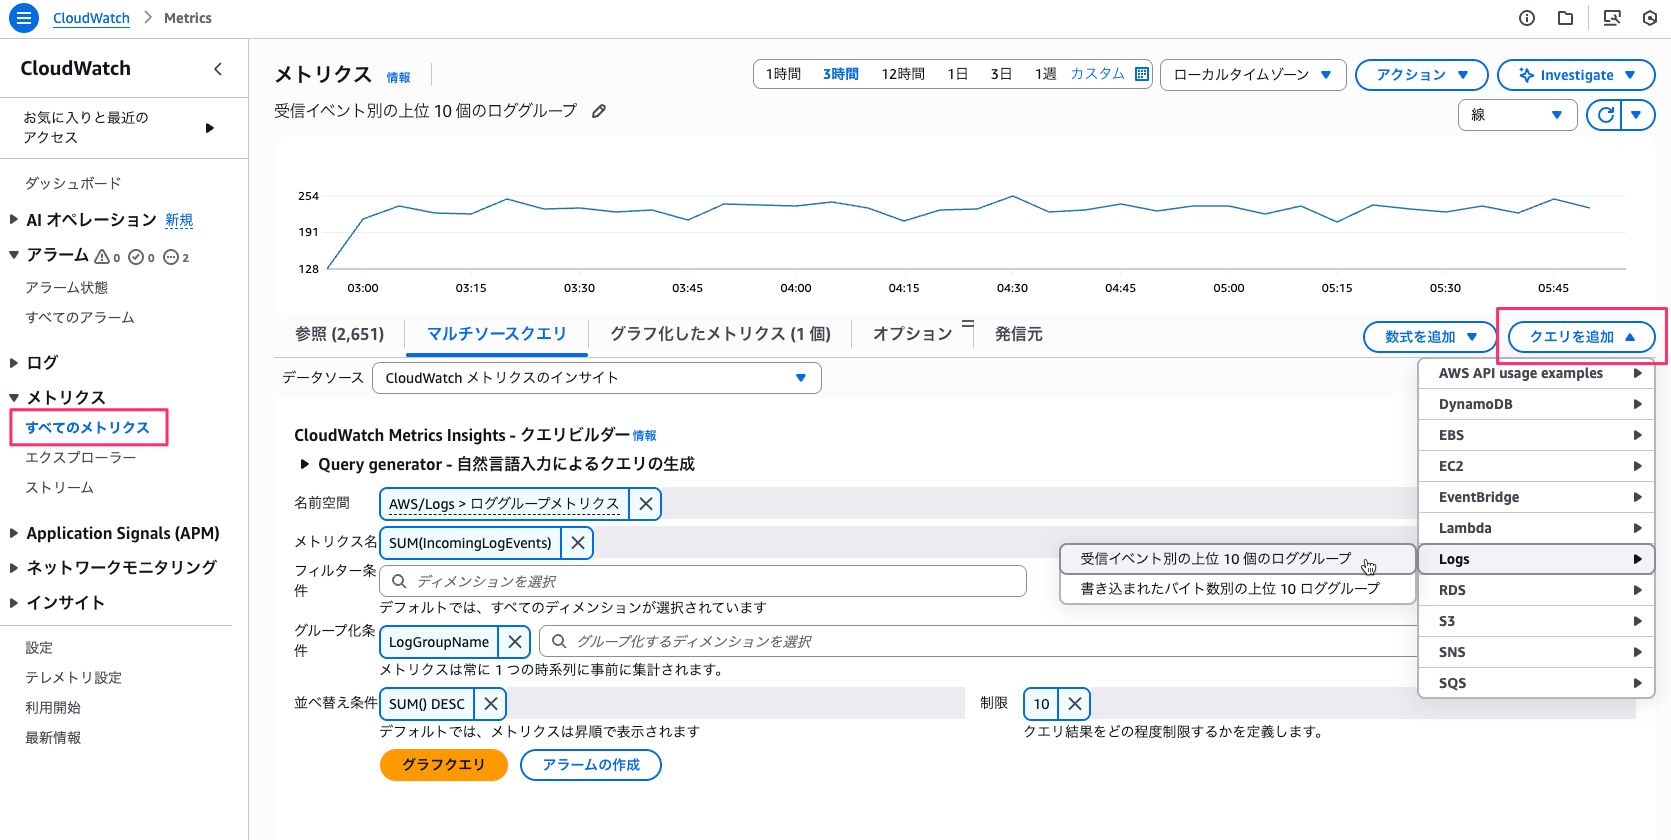Viewport: 1671px width, 840px height.
Task: Expand the インサイト section
Action: coord(14,602)
